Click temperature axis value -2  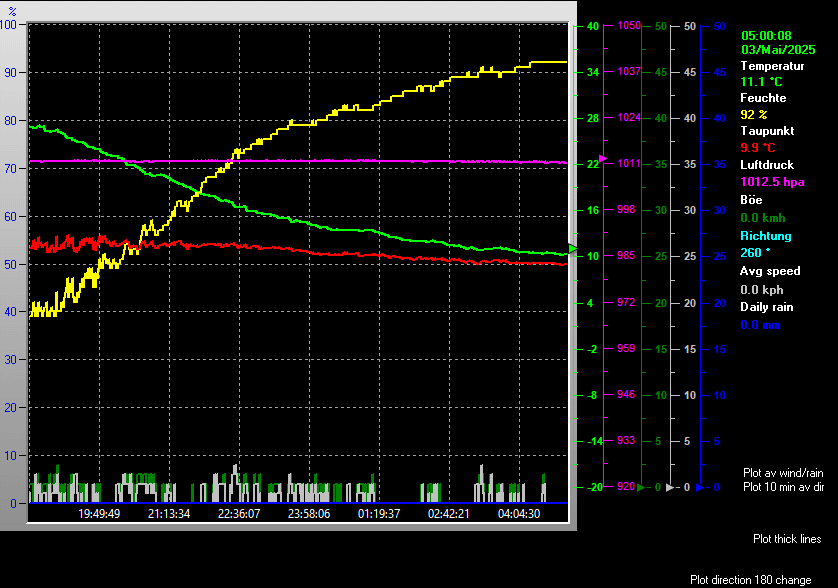pyautogui.click(x=592, y=349)
